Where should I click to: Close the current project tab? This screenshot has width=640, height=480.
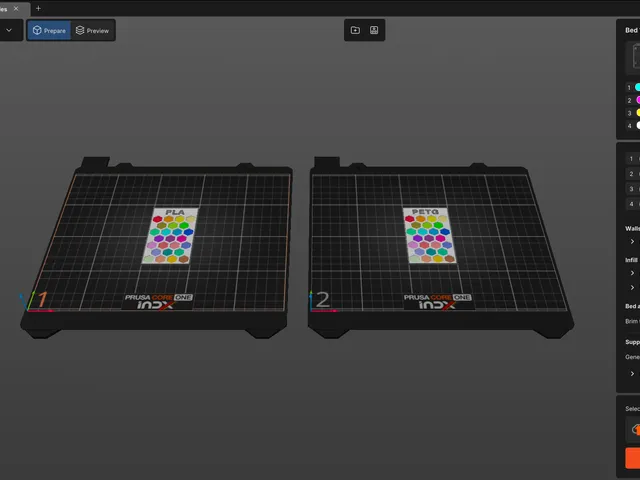click(16, 8)
